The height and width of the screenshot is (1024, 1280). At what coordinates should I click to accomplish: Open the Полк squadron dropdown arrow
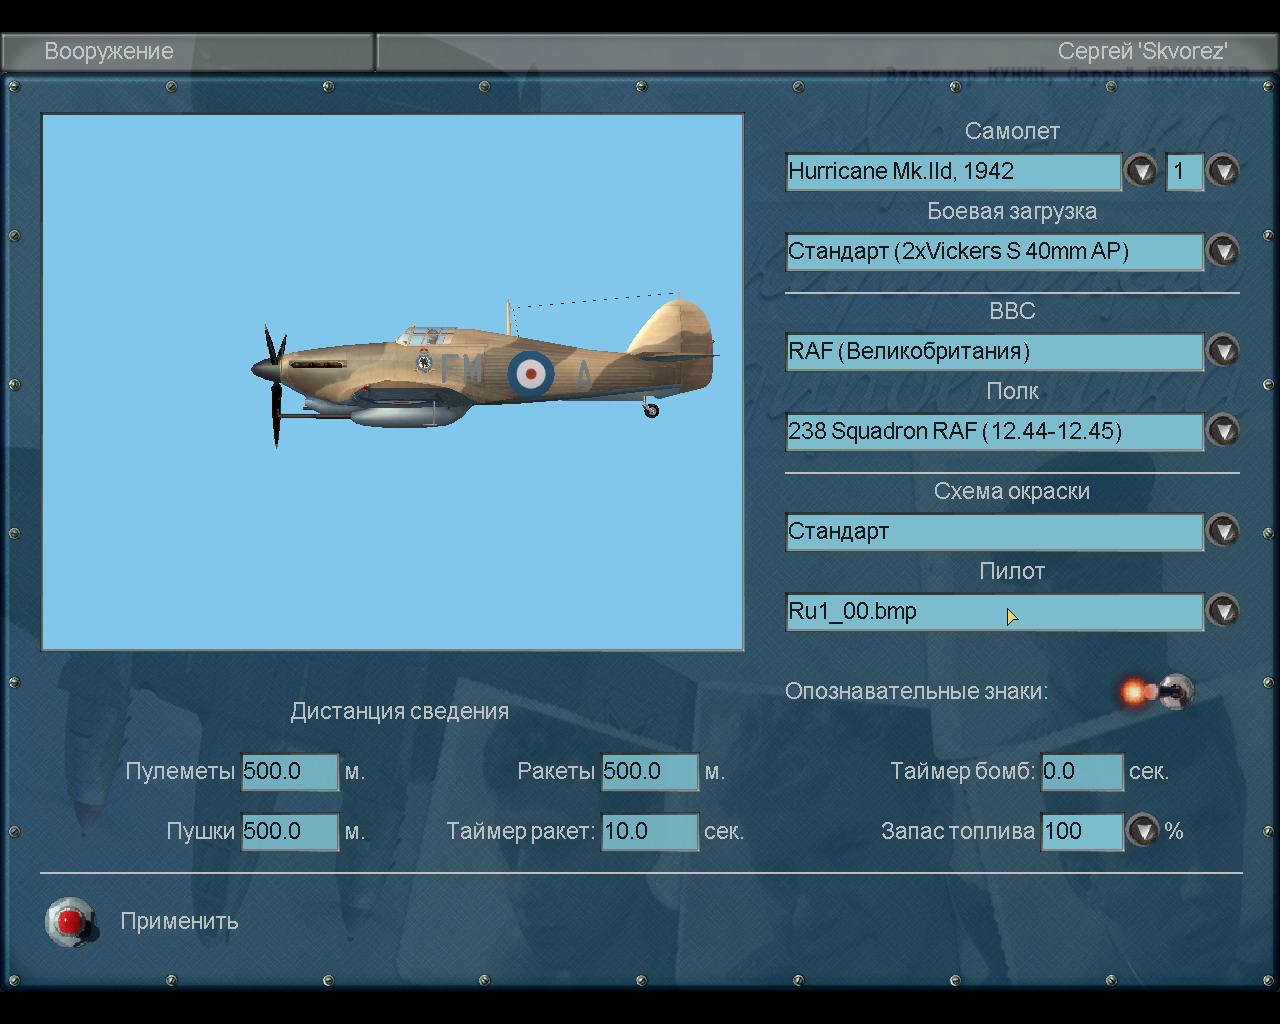click(x=1223, y=431)
